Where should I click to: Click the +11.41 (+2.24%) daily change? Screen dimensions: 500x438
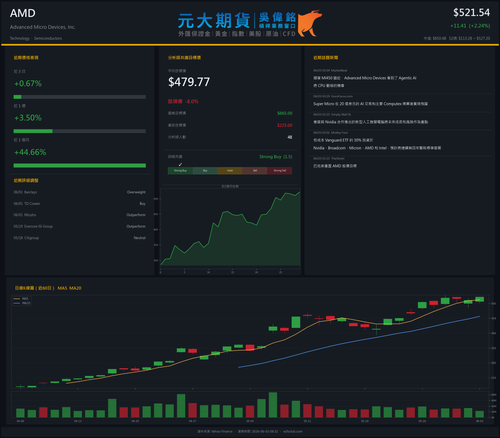tap(470, 26)
